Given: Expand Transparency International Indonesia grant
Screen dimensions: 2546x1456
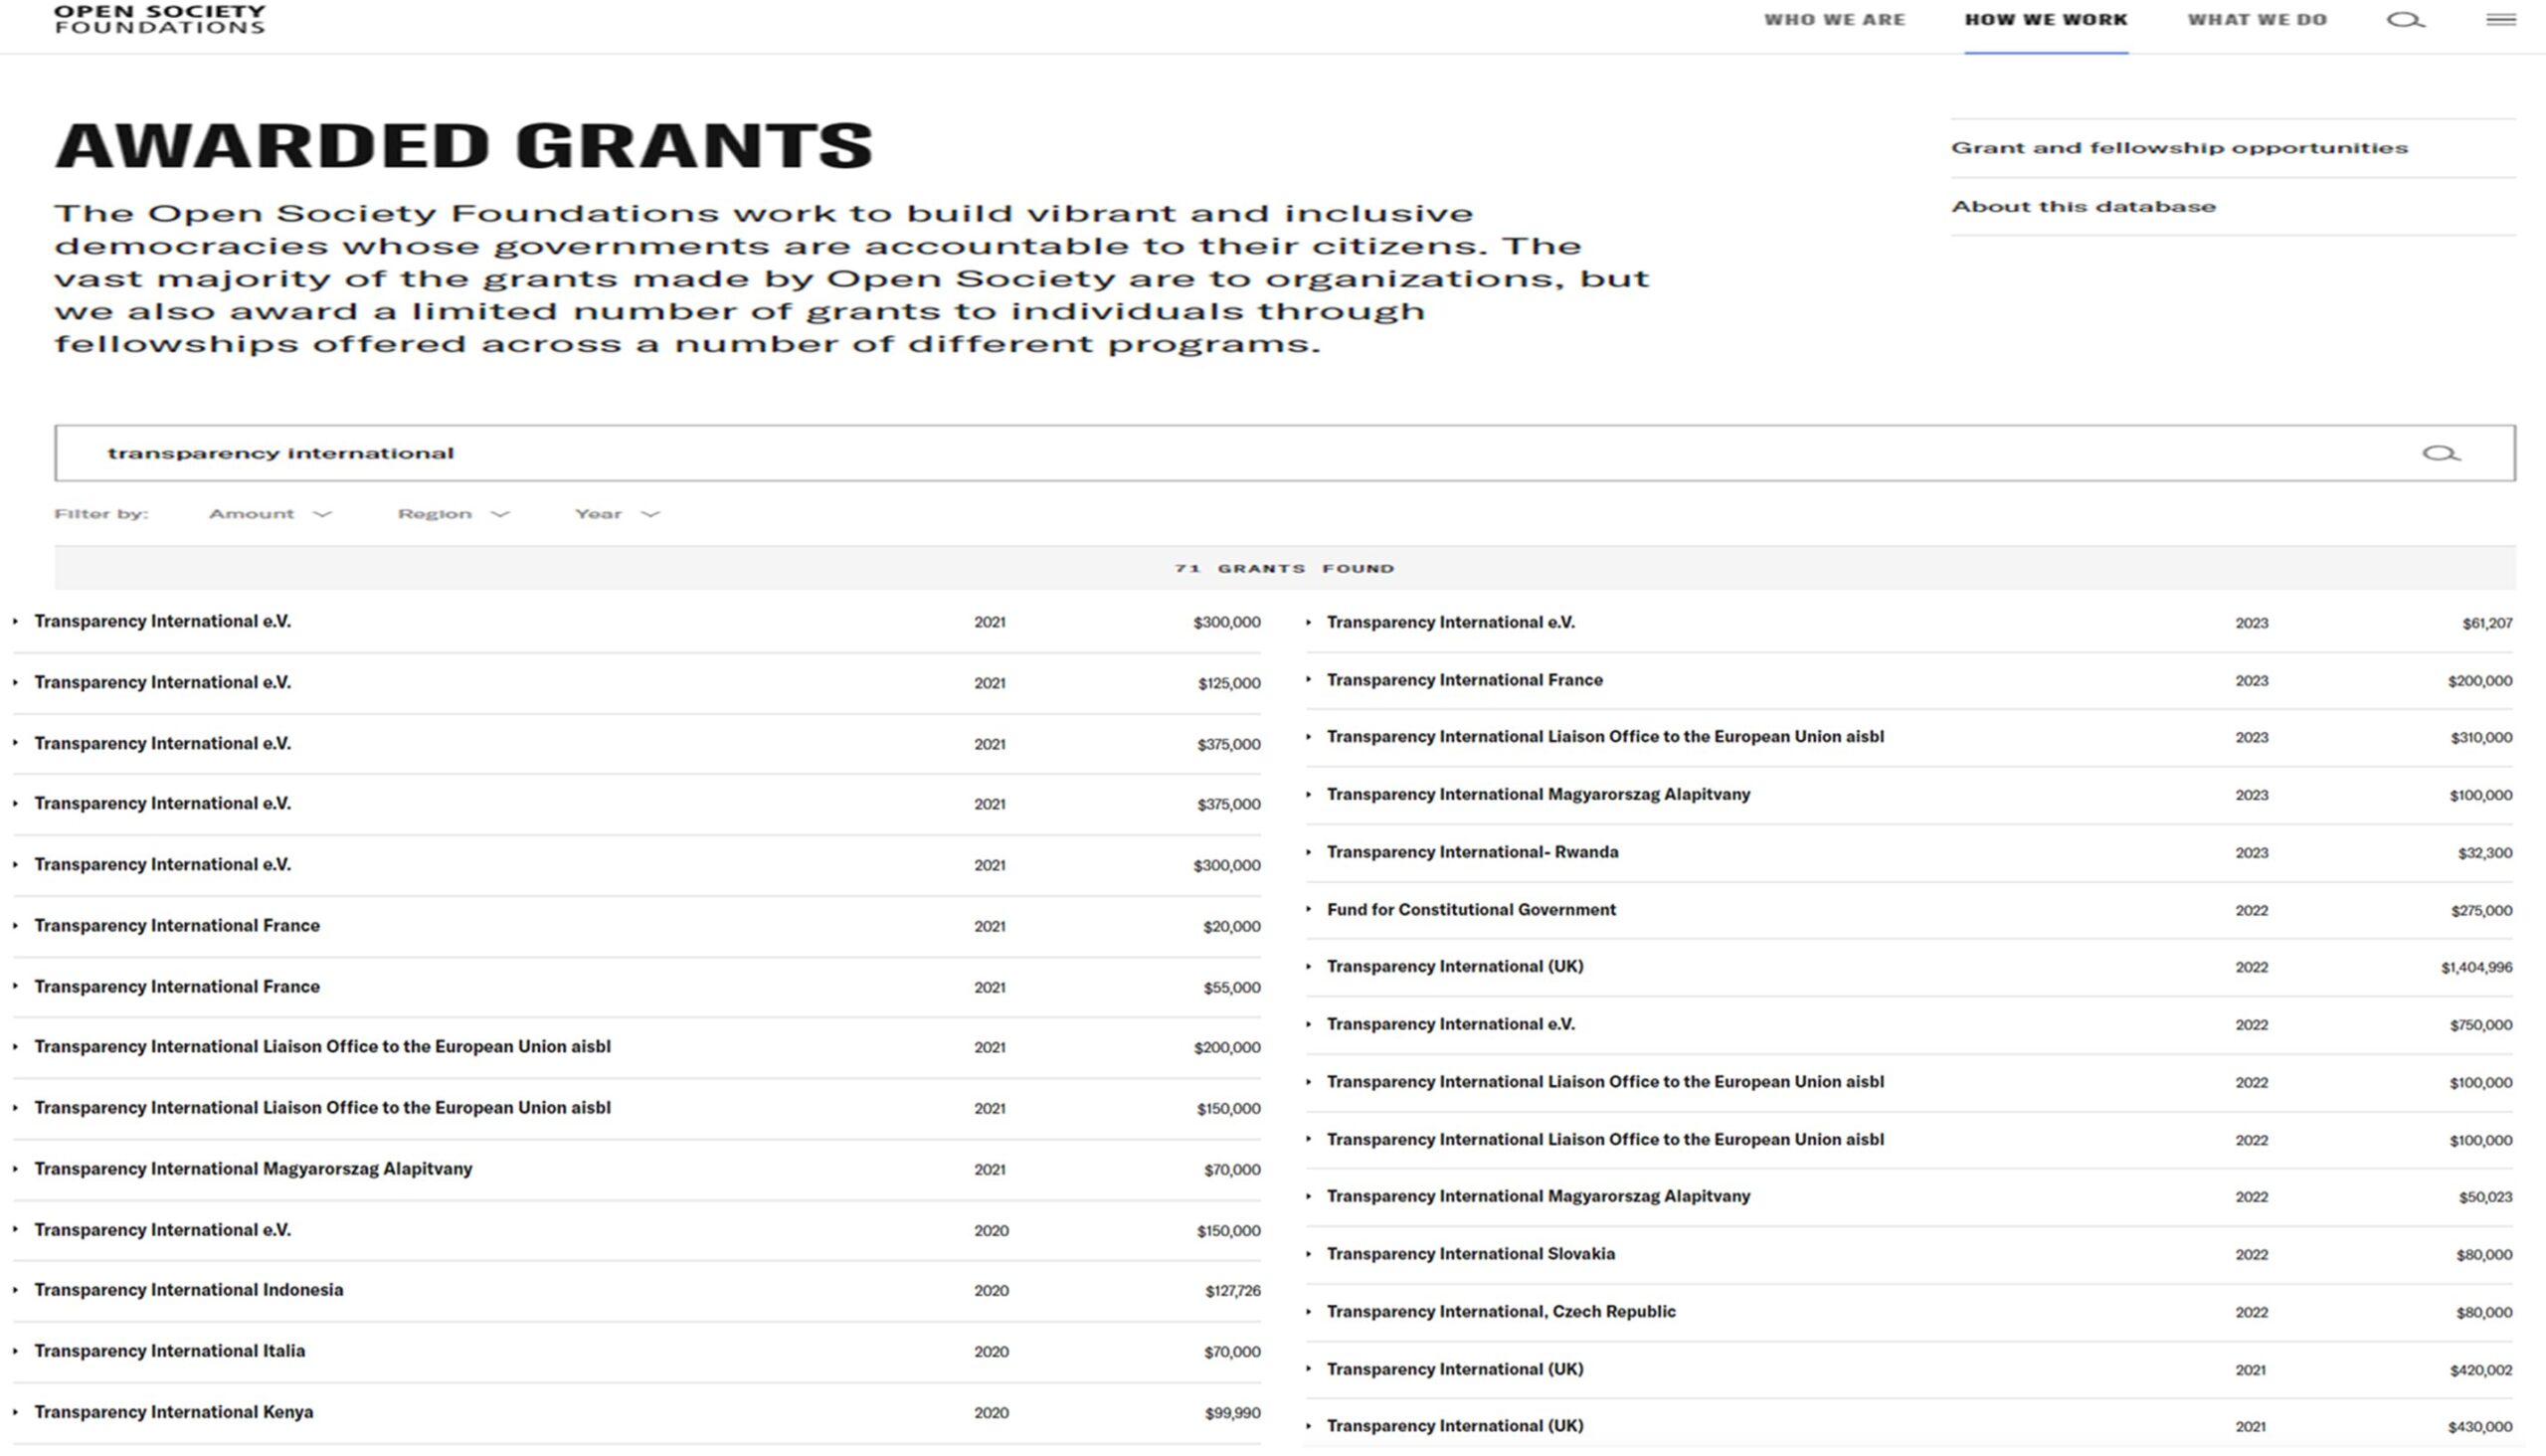Looking at the screenshot, I should 637,1290.
